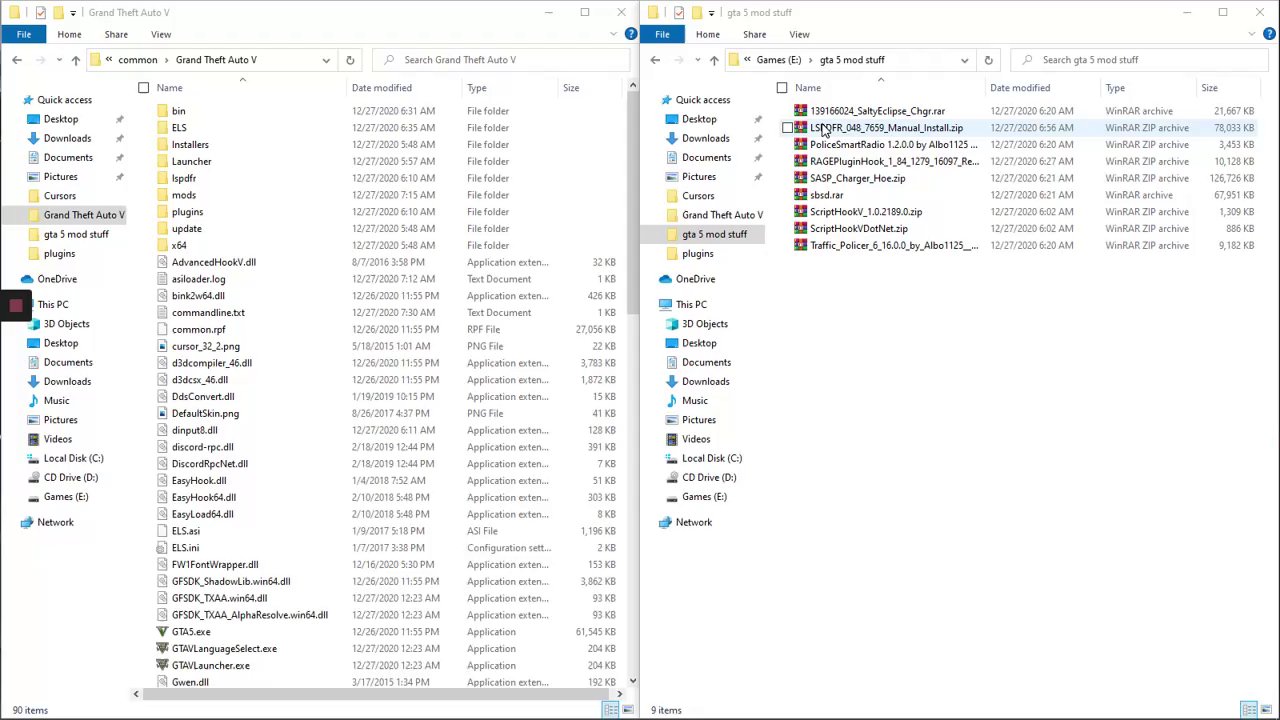
Task: Expand the ribbon in right window
Action: 1252,34
